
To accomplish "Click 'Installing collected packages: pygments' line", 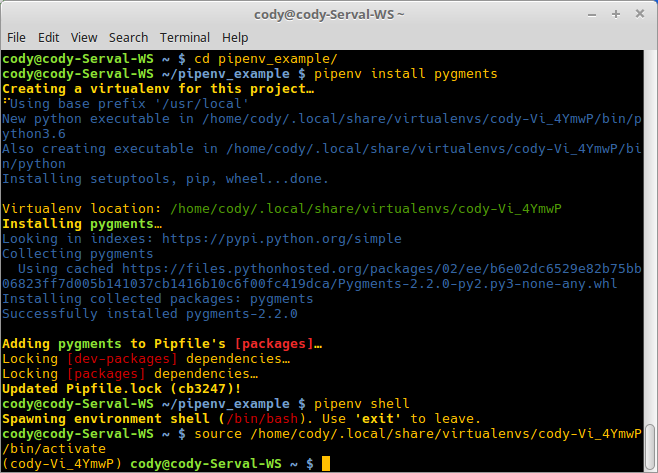I will point(158,299).
